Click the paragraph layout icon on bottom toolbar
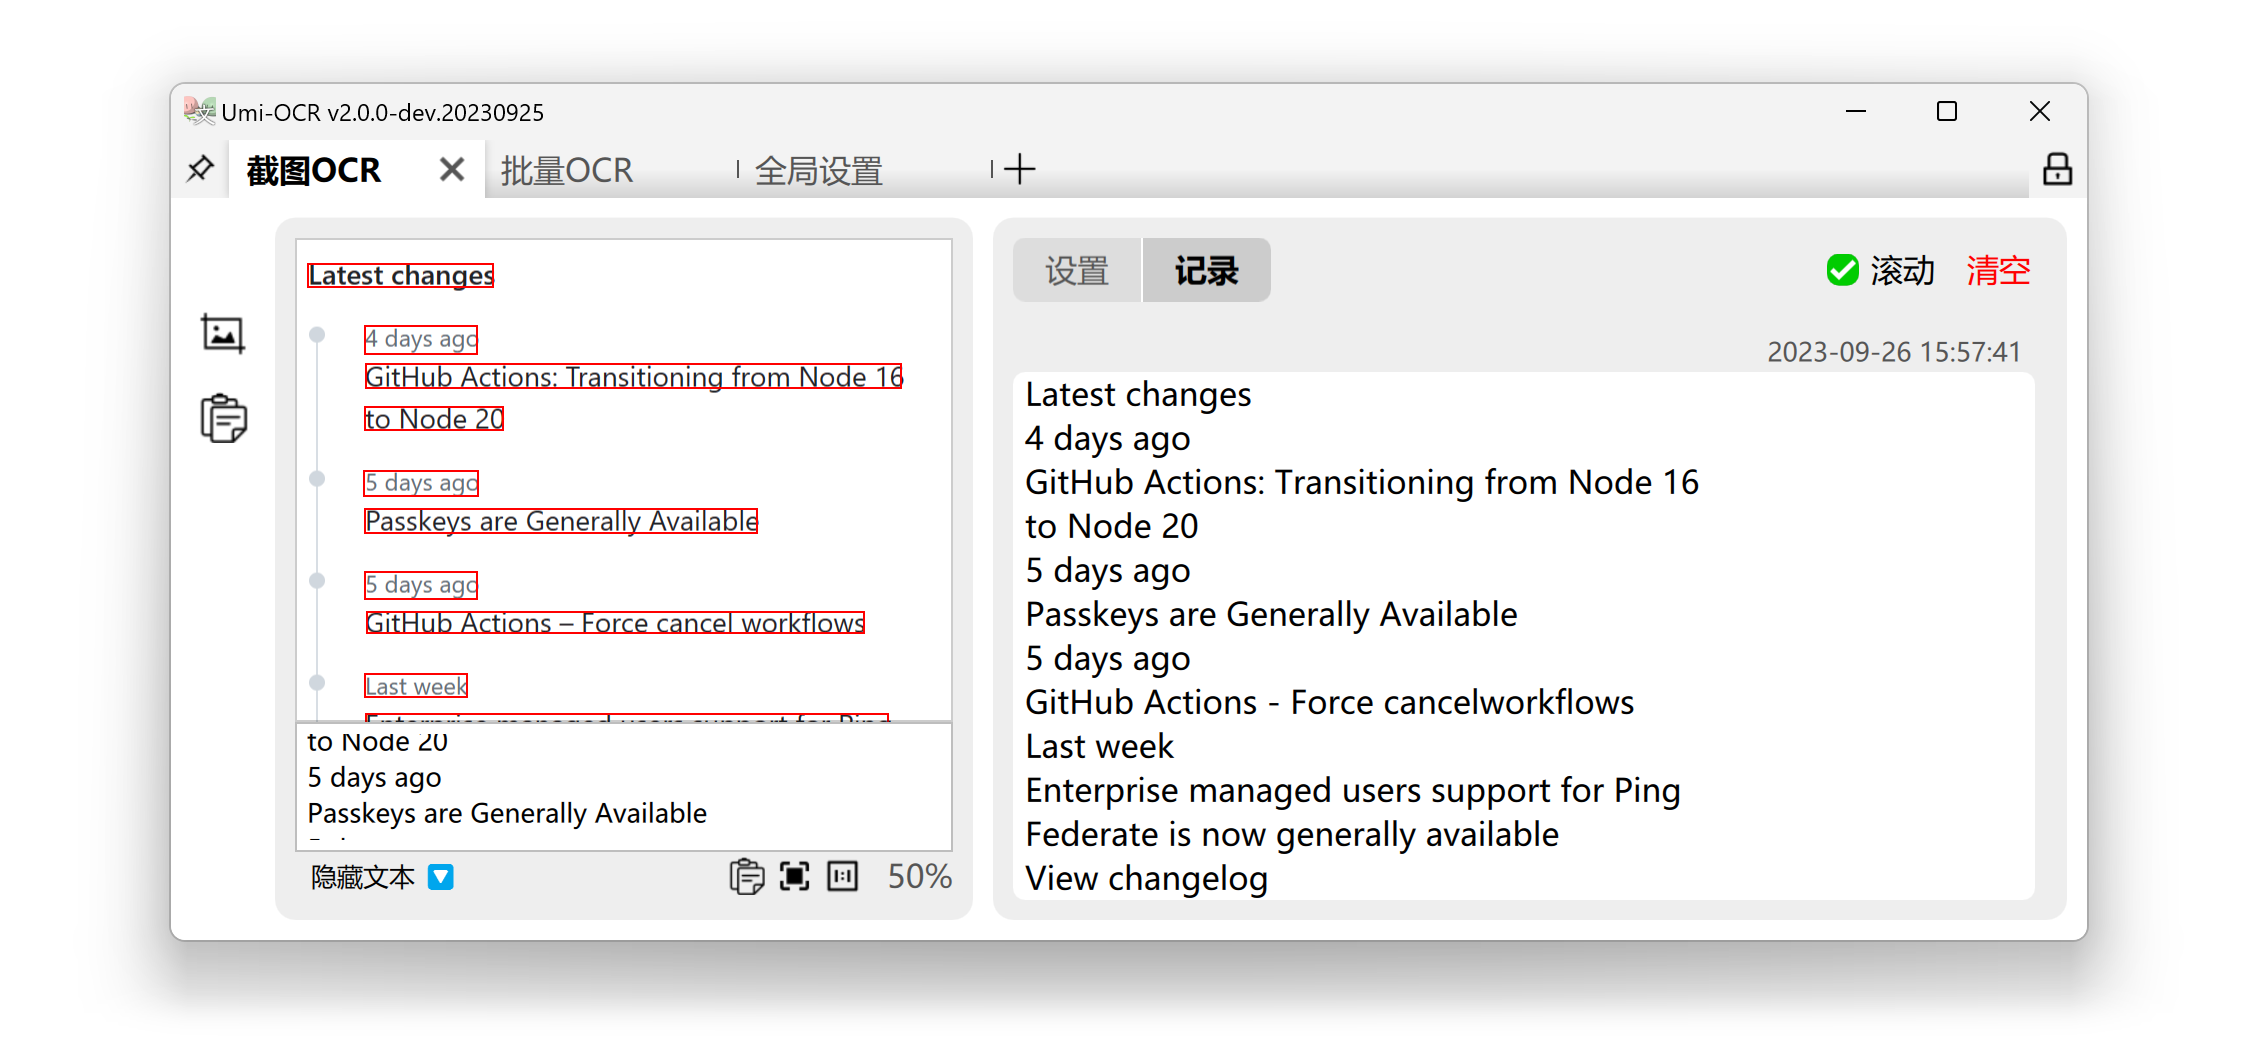 tap(841, 876)
